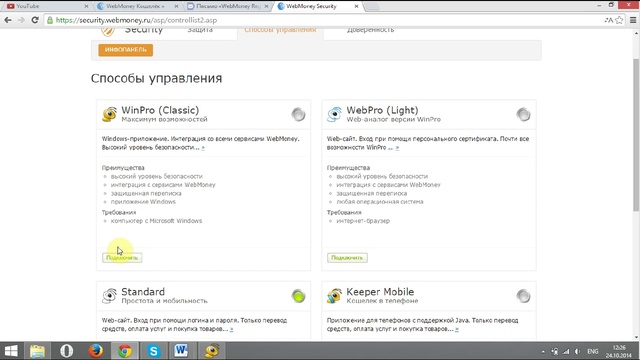640x360 pixels.
Task: Click the ENG language indicator
Action: [x=593, y=351]
